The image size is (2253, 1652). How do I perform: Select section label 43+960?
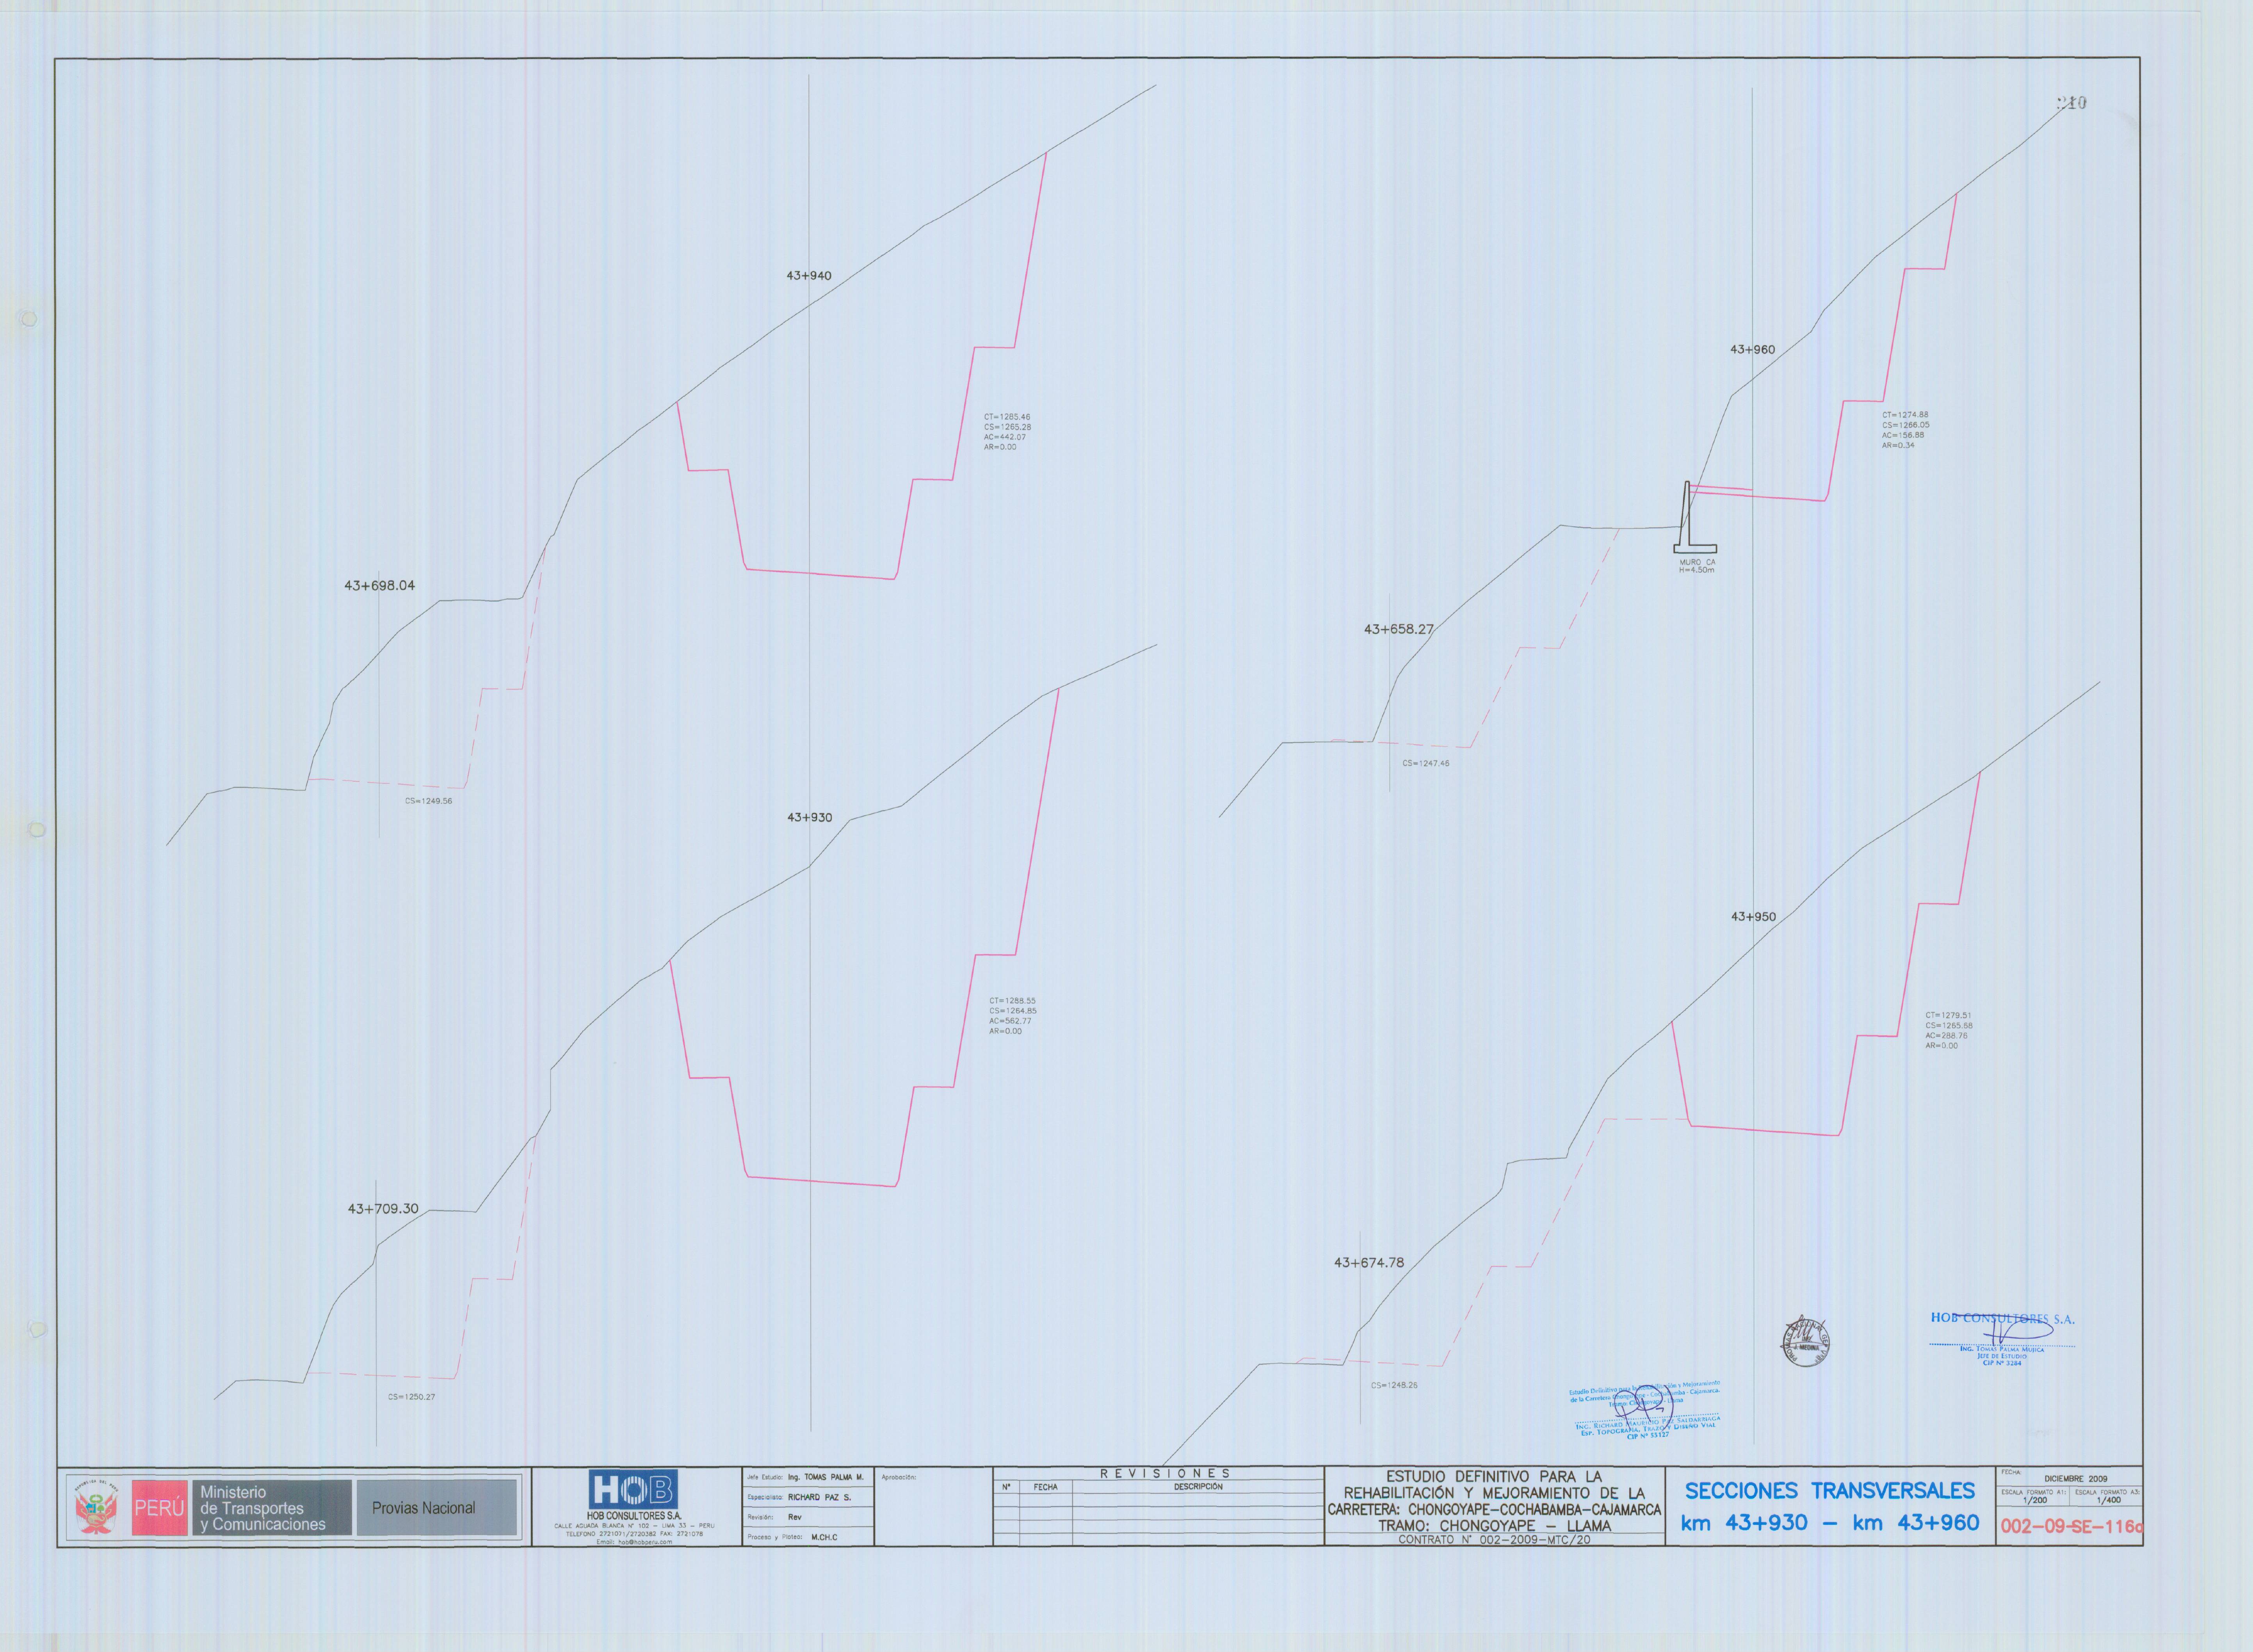(x=1753, y=350)
